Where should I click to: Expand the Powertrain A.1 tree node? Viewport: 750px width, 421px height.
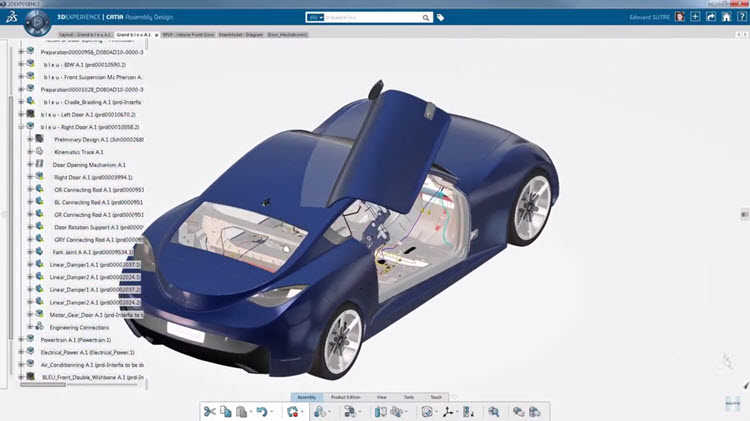click(20, 339)
